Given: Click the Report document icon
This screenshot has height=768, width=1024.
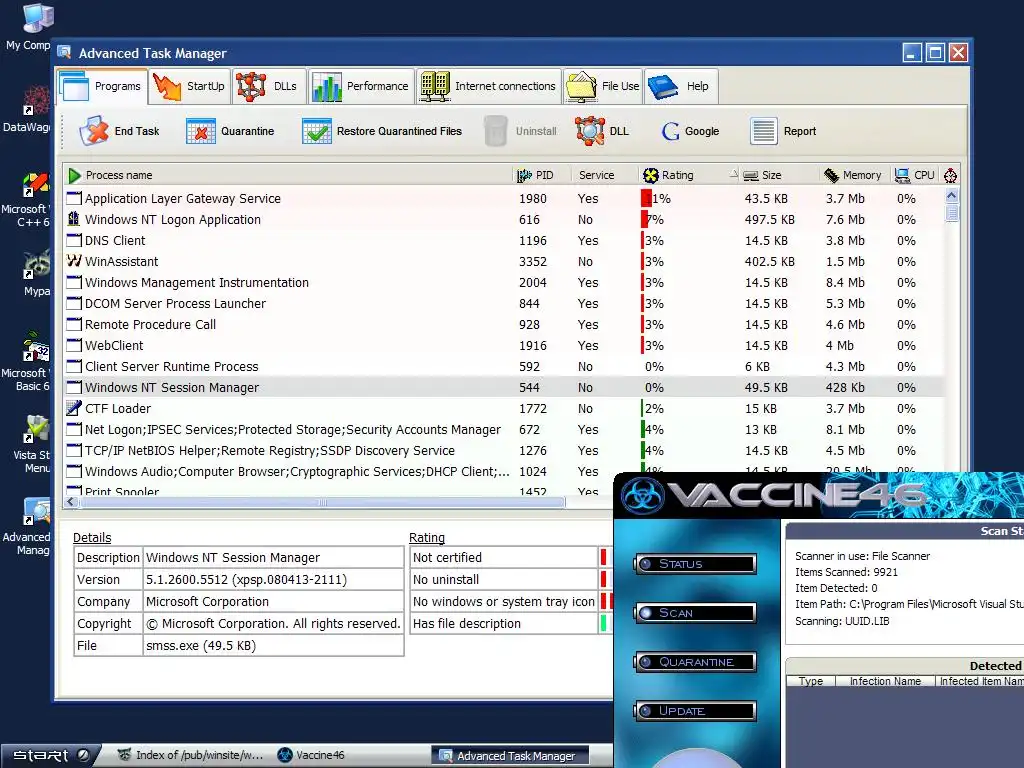Looking at the screenshot, I should (763, 131).
